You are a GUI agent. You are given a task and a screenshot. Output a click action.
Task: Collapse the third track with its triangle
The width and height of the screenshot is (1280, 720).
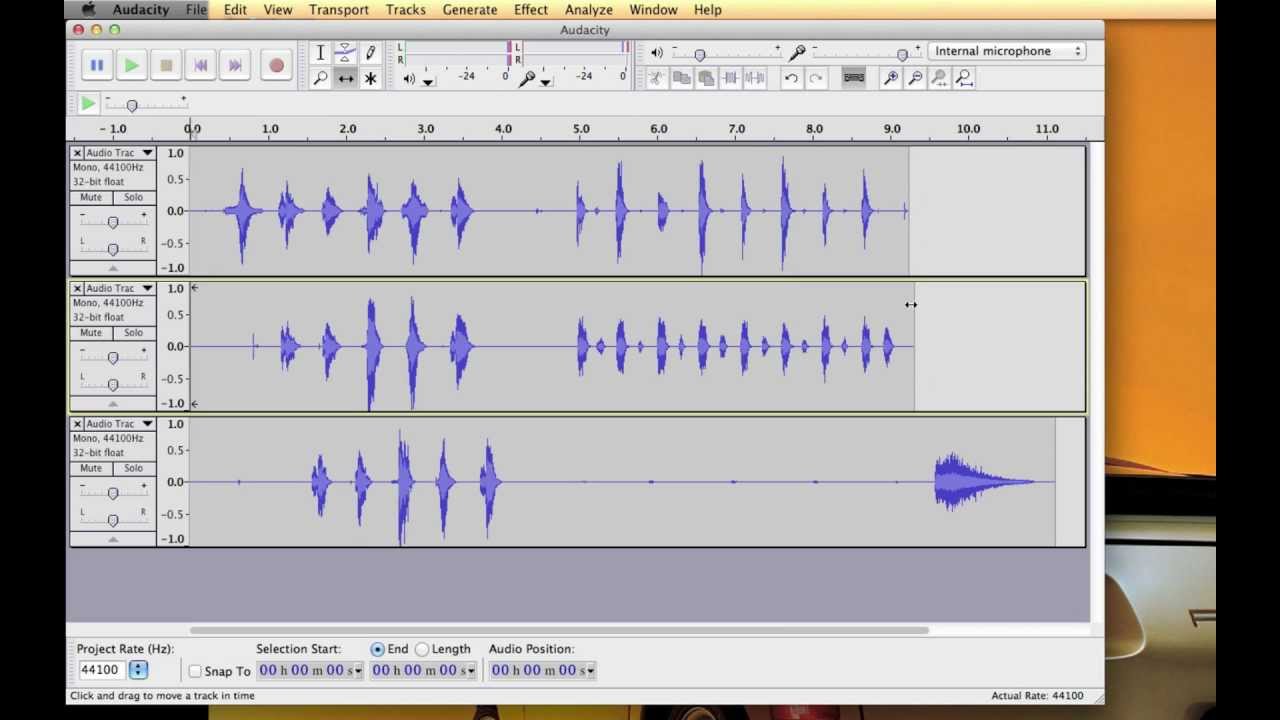click(113, 539)
